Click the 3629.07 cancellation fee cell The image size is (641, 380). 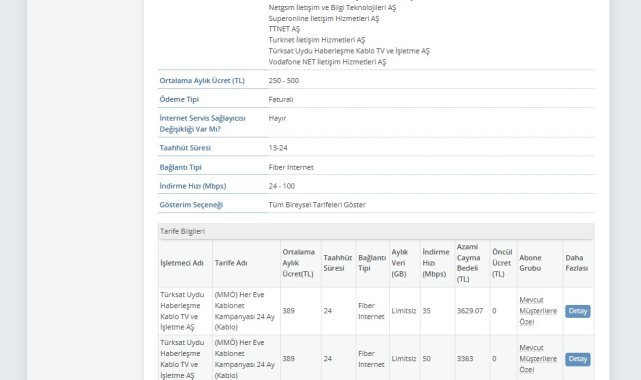(470, 311)
